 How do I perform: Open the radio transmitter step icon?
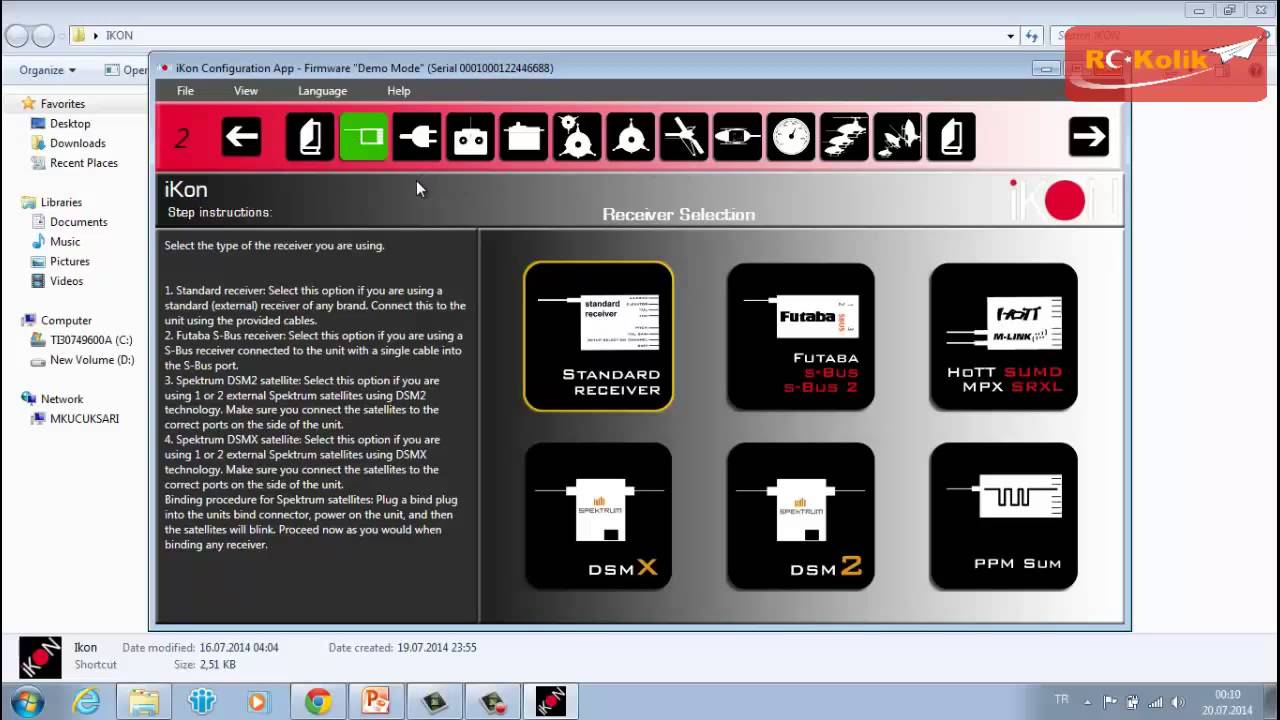point(471,137)
